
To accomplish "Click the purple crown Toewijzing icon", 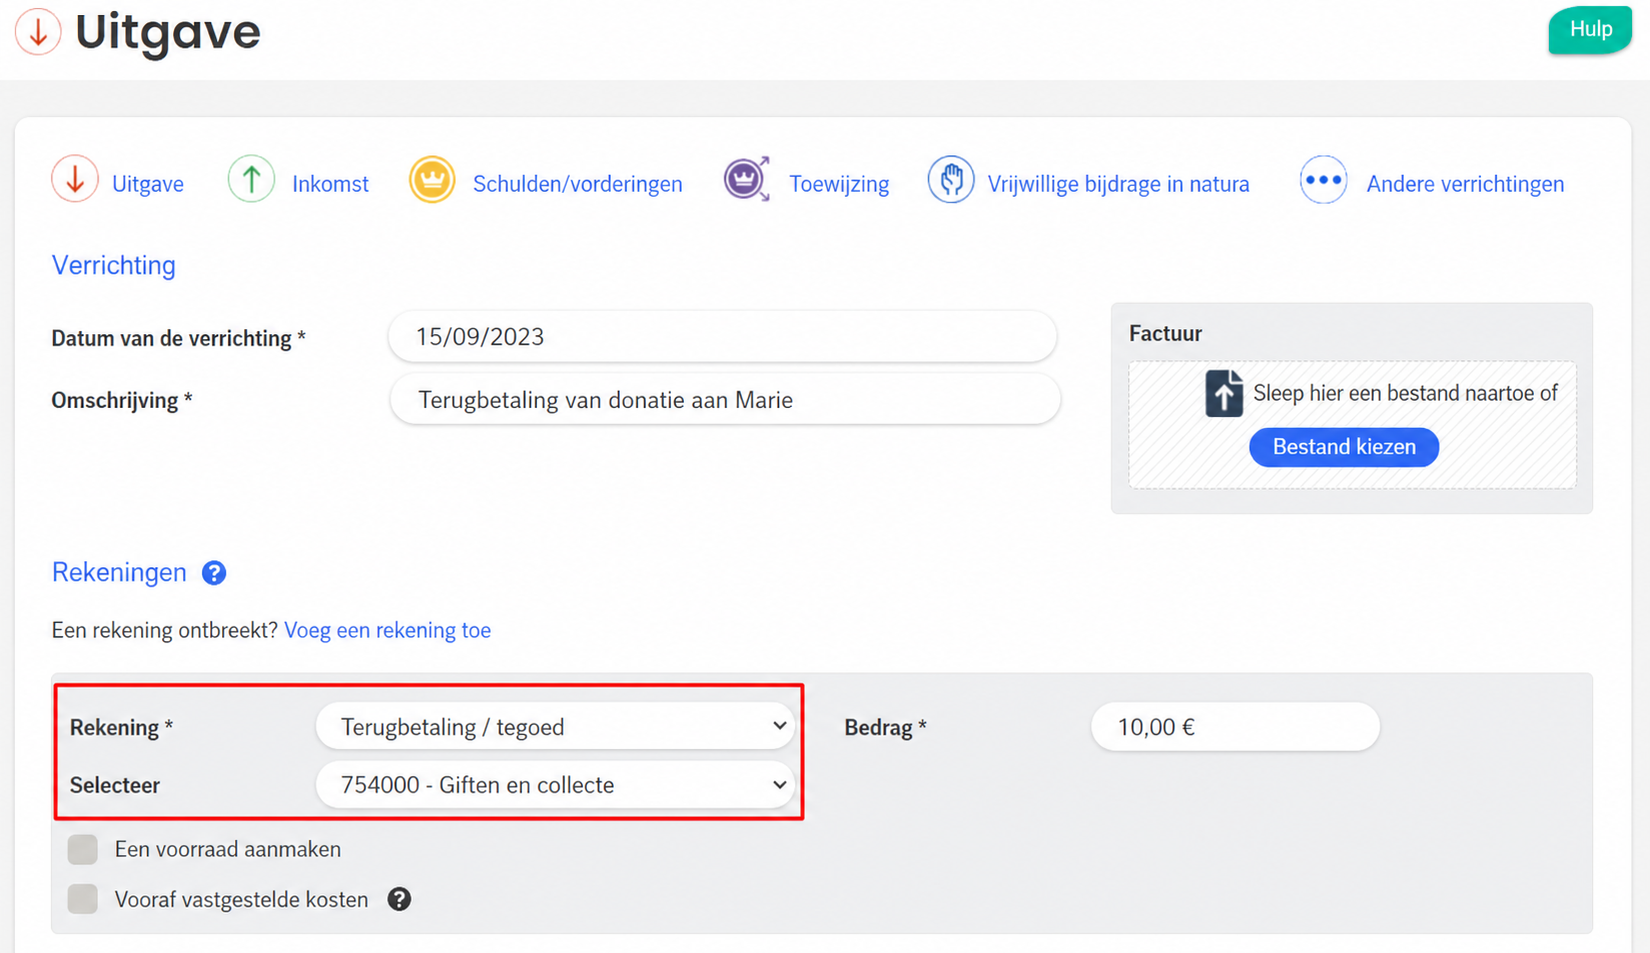I will point(747,180).
